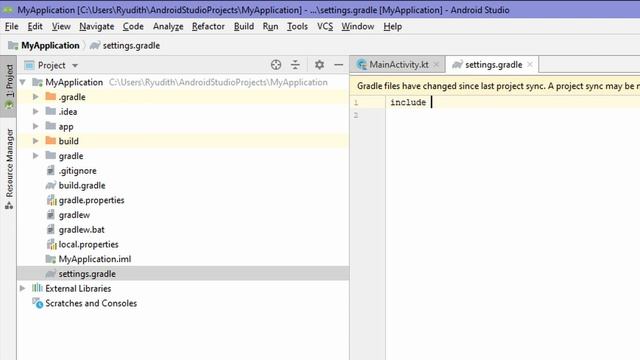The width and height of the screenshot is (640, 360).
Task: Open the Analyze menu
Action: click(168, 27)
